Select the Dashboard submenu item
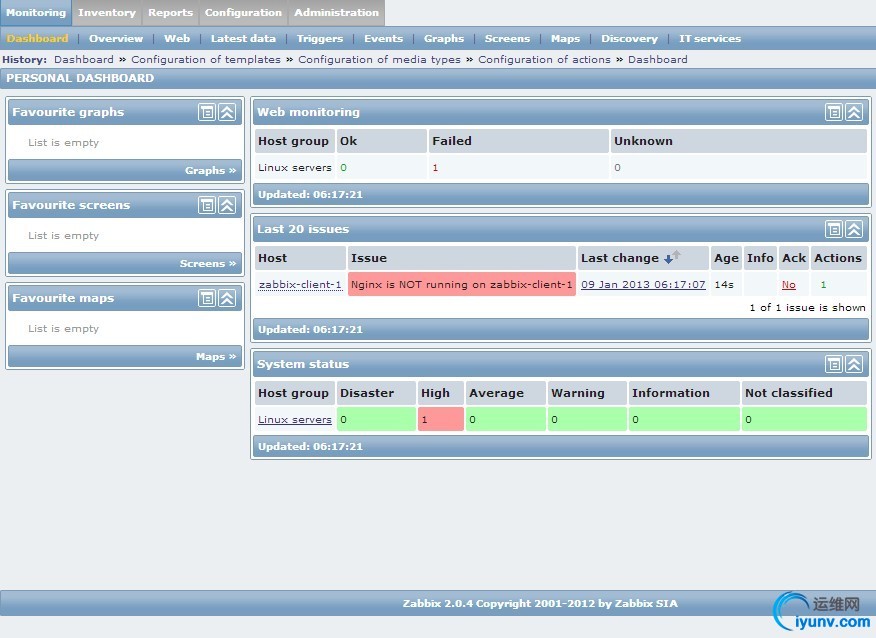876x638 pixels. (x=37, y=39)
